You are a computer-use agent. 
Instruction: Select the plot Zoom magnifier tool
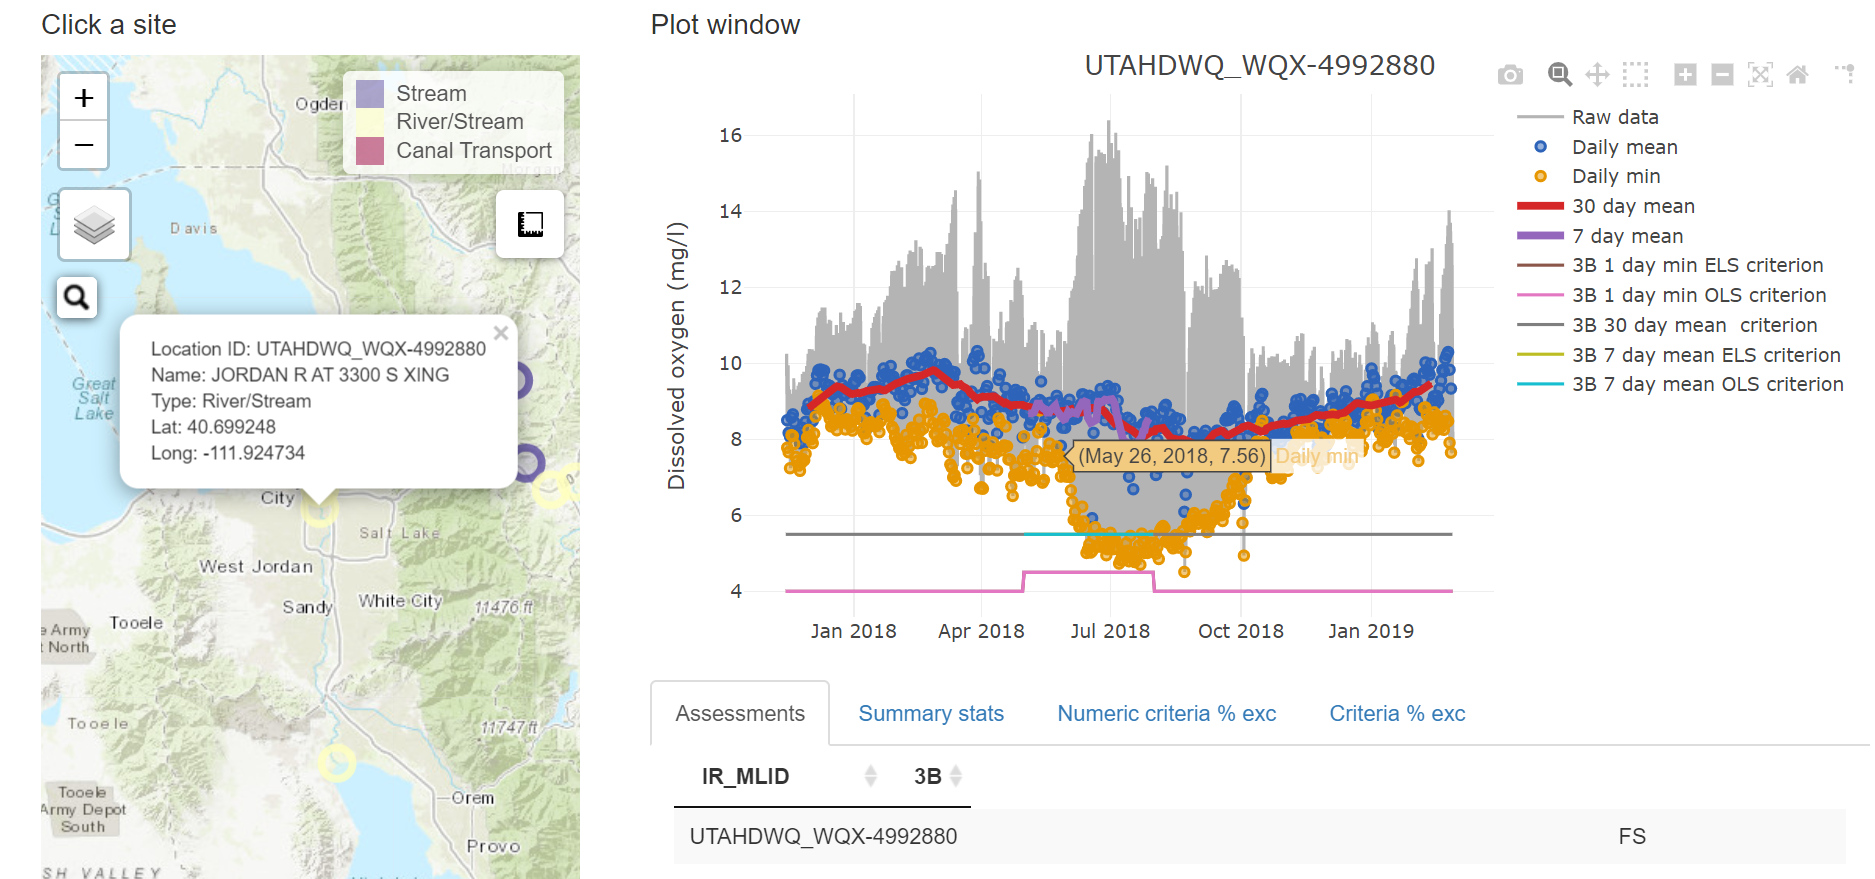click(1559, 75)
